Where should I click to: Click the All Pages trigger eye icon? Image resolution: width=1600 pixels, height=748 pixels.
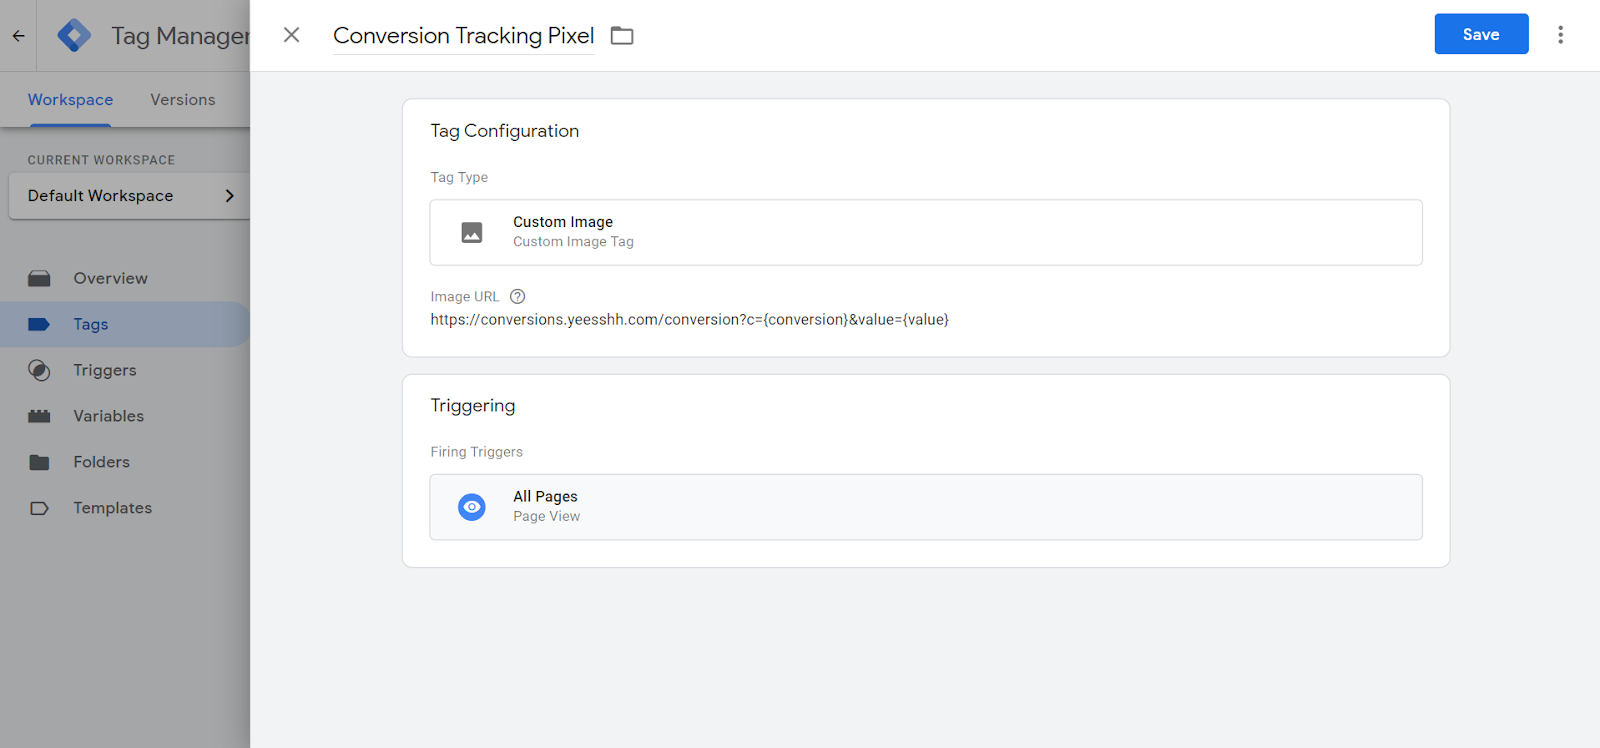click(472, 507)
